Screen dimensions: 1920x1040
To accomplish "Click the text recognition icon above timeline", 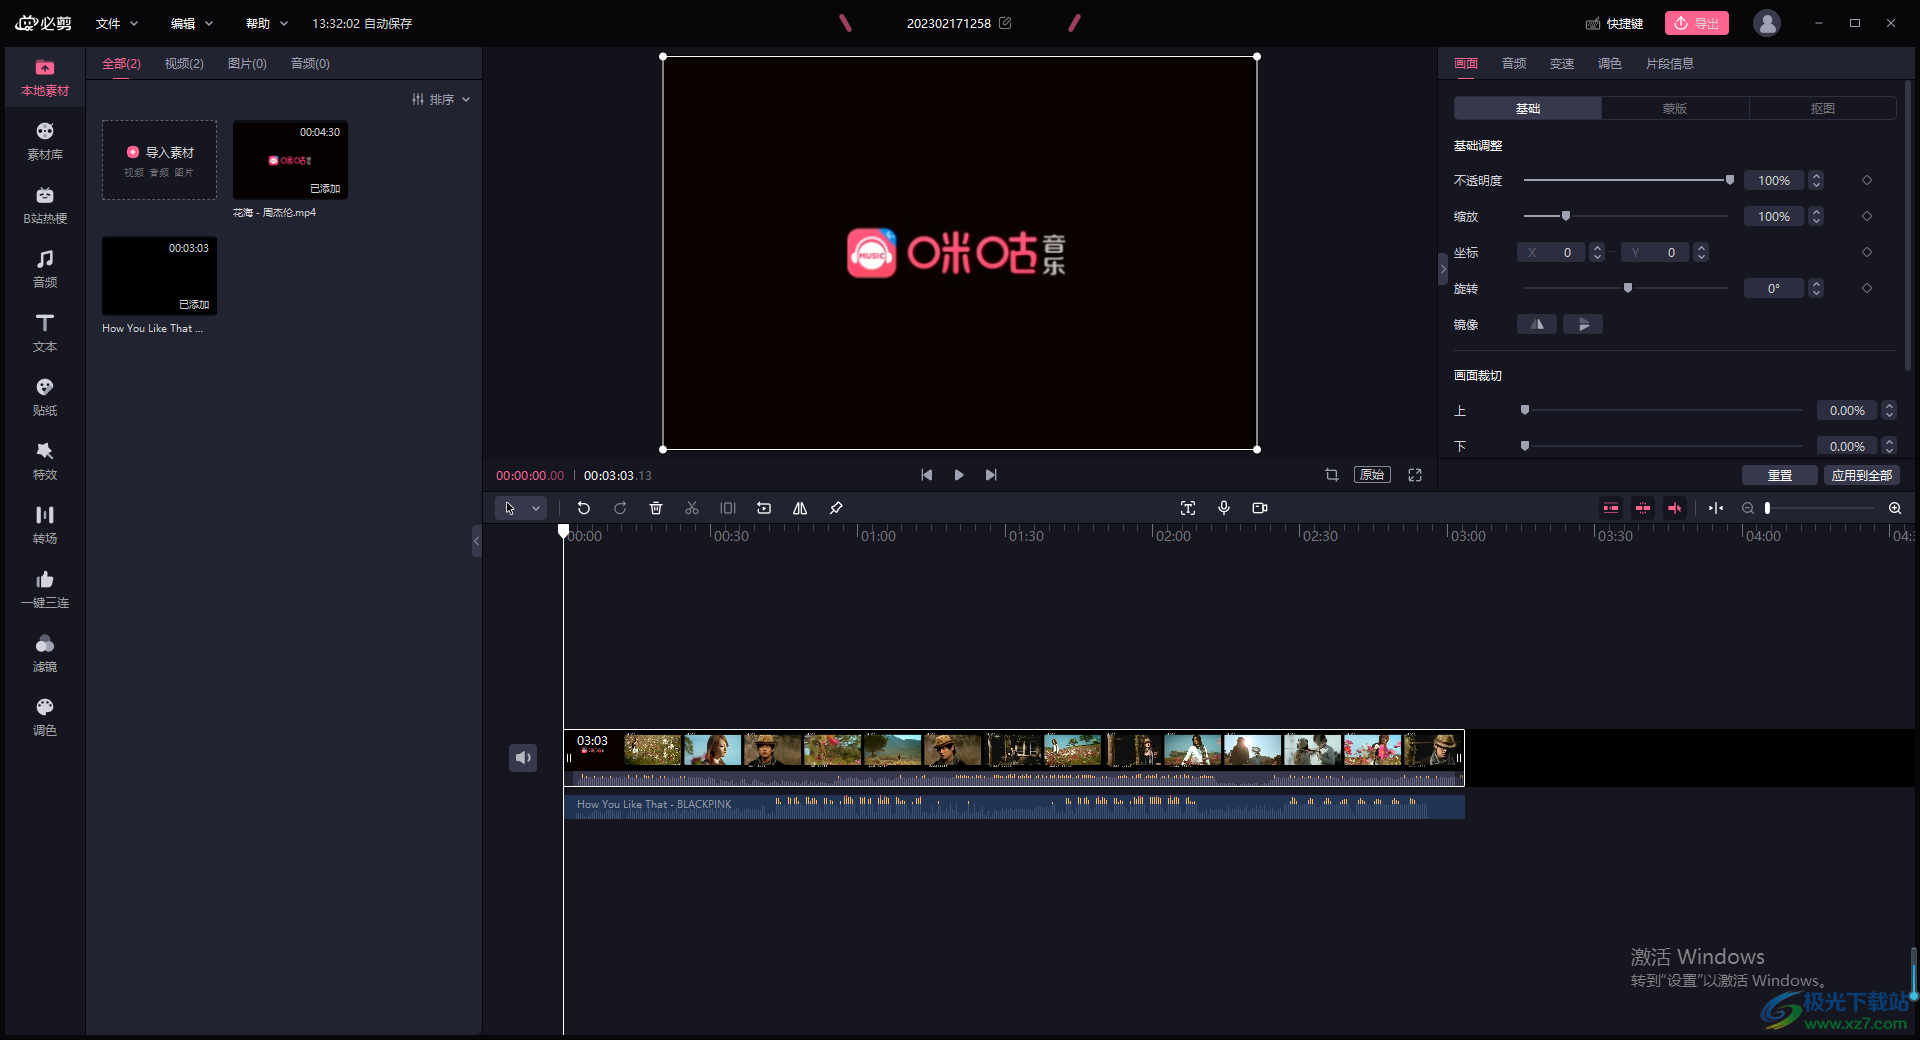I will (1188, 508).
